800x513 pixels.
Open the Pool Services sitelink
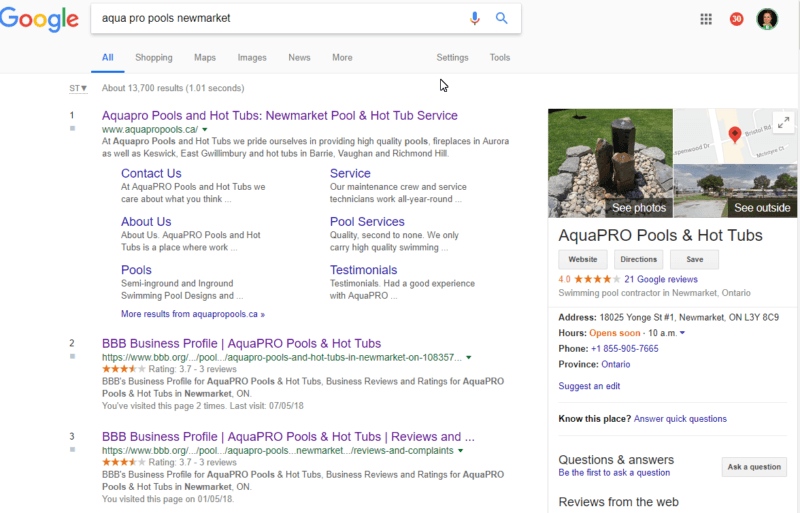tap(367, 222)
